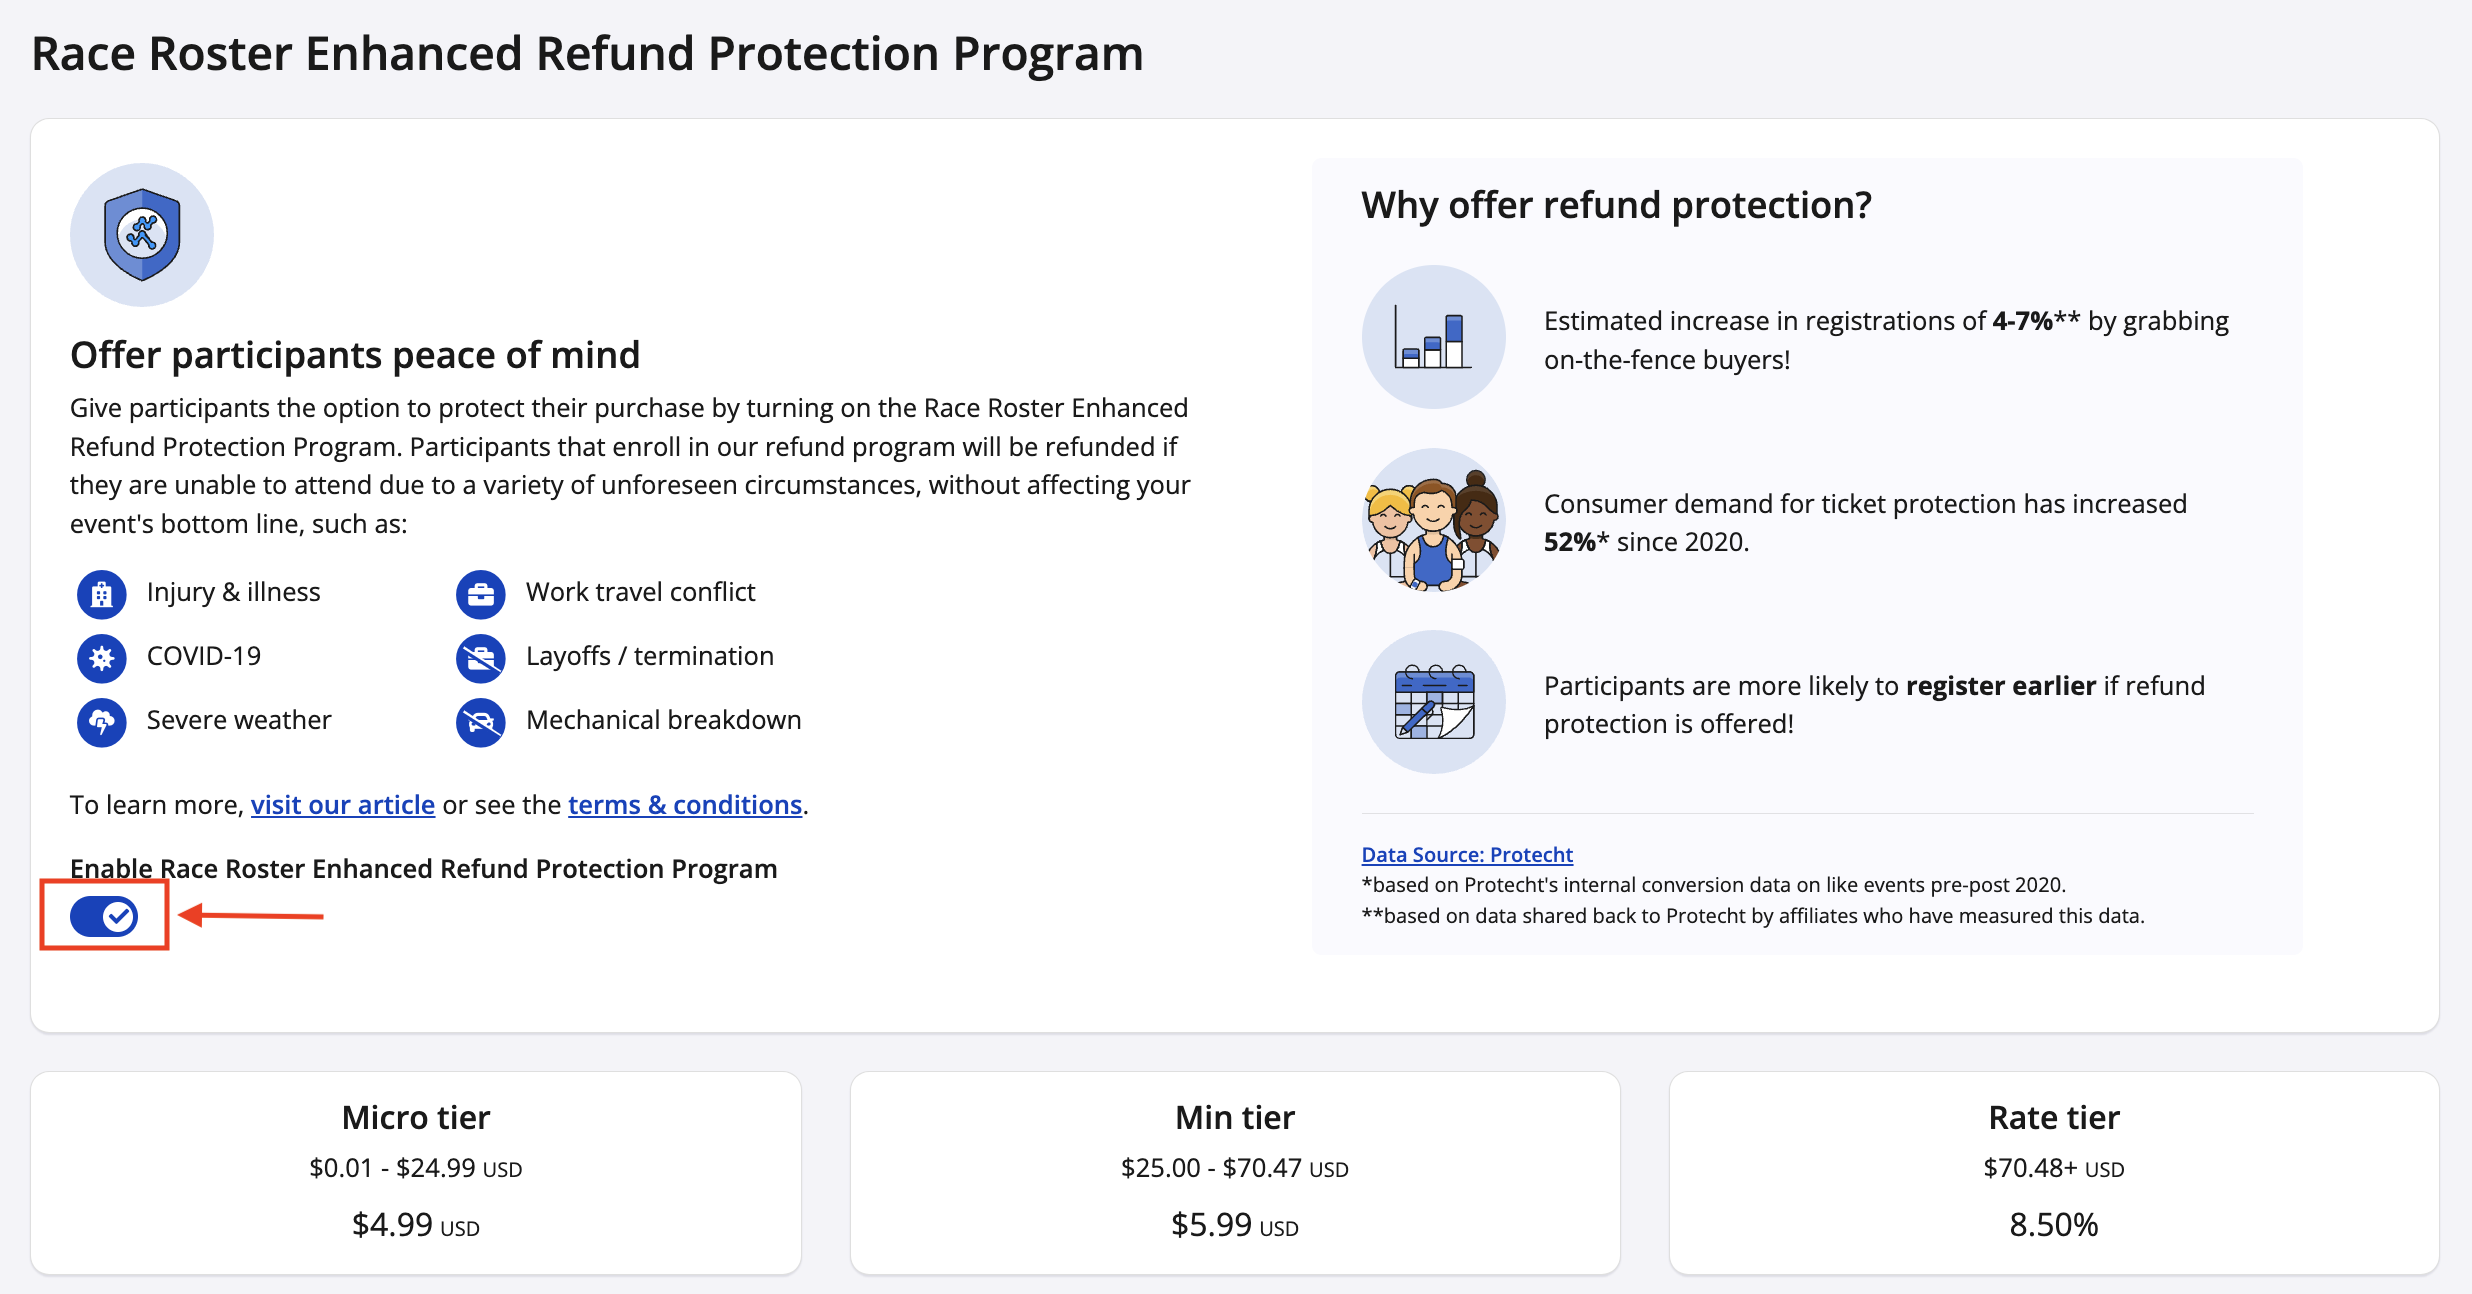
Task: Click the Mechanical breakdown car icon
Action: point(481,722)
